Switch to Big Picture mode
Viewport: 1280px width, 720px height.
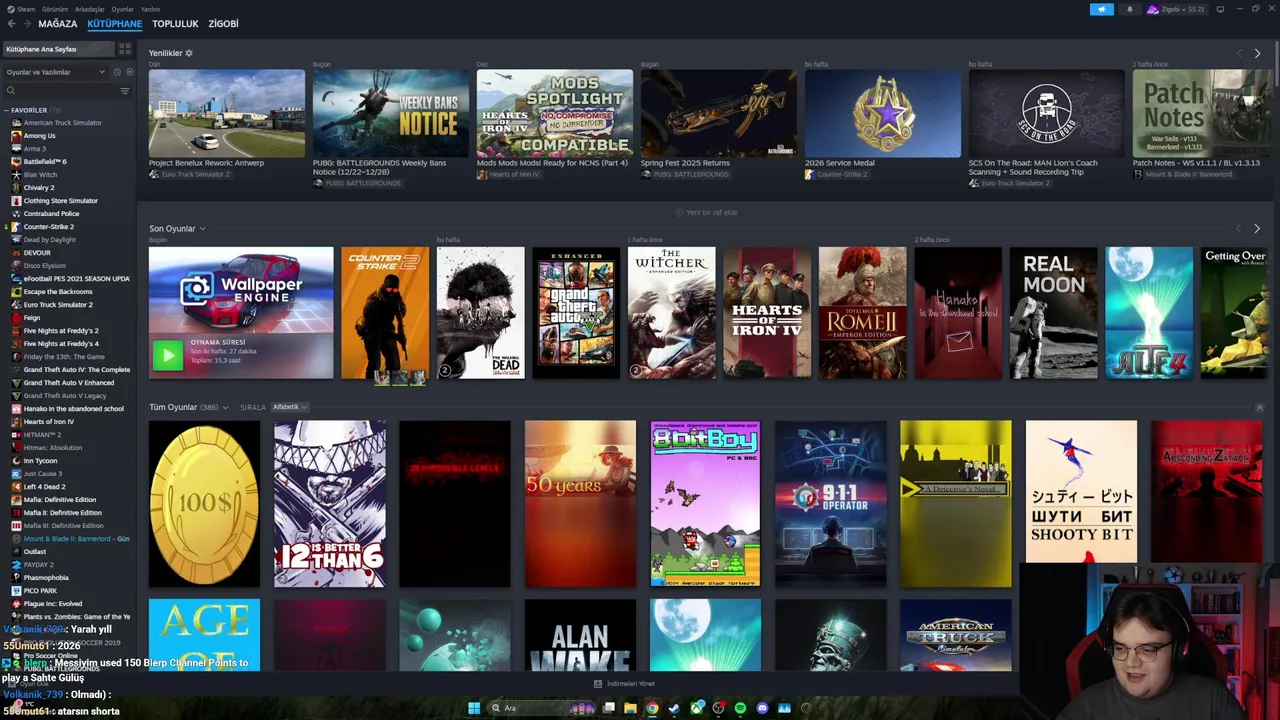point(1220,9)
